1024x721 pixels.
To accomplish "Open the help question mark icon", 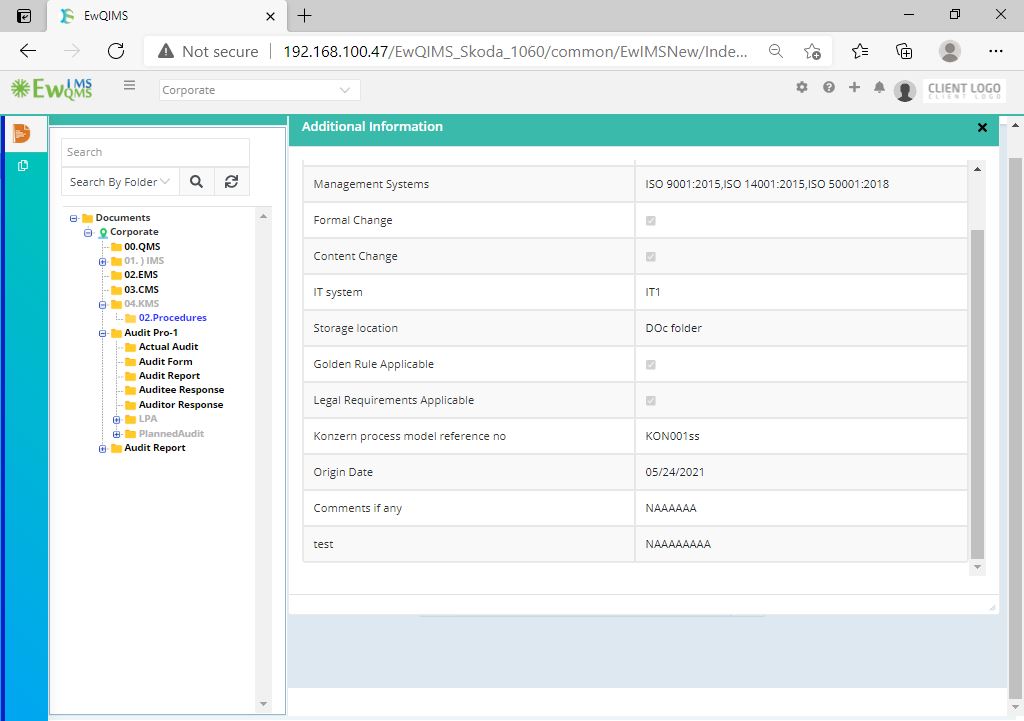I will (829, 88).
